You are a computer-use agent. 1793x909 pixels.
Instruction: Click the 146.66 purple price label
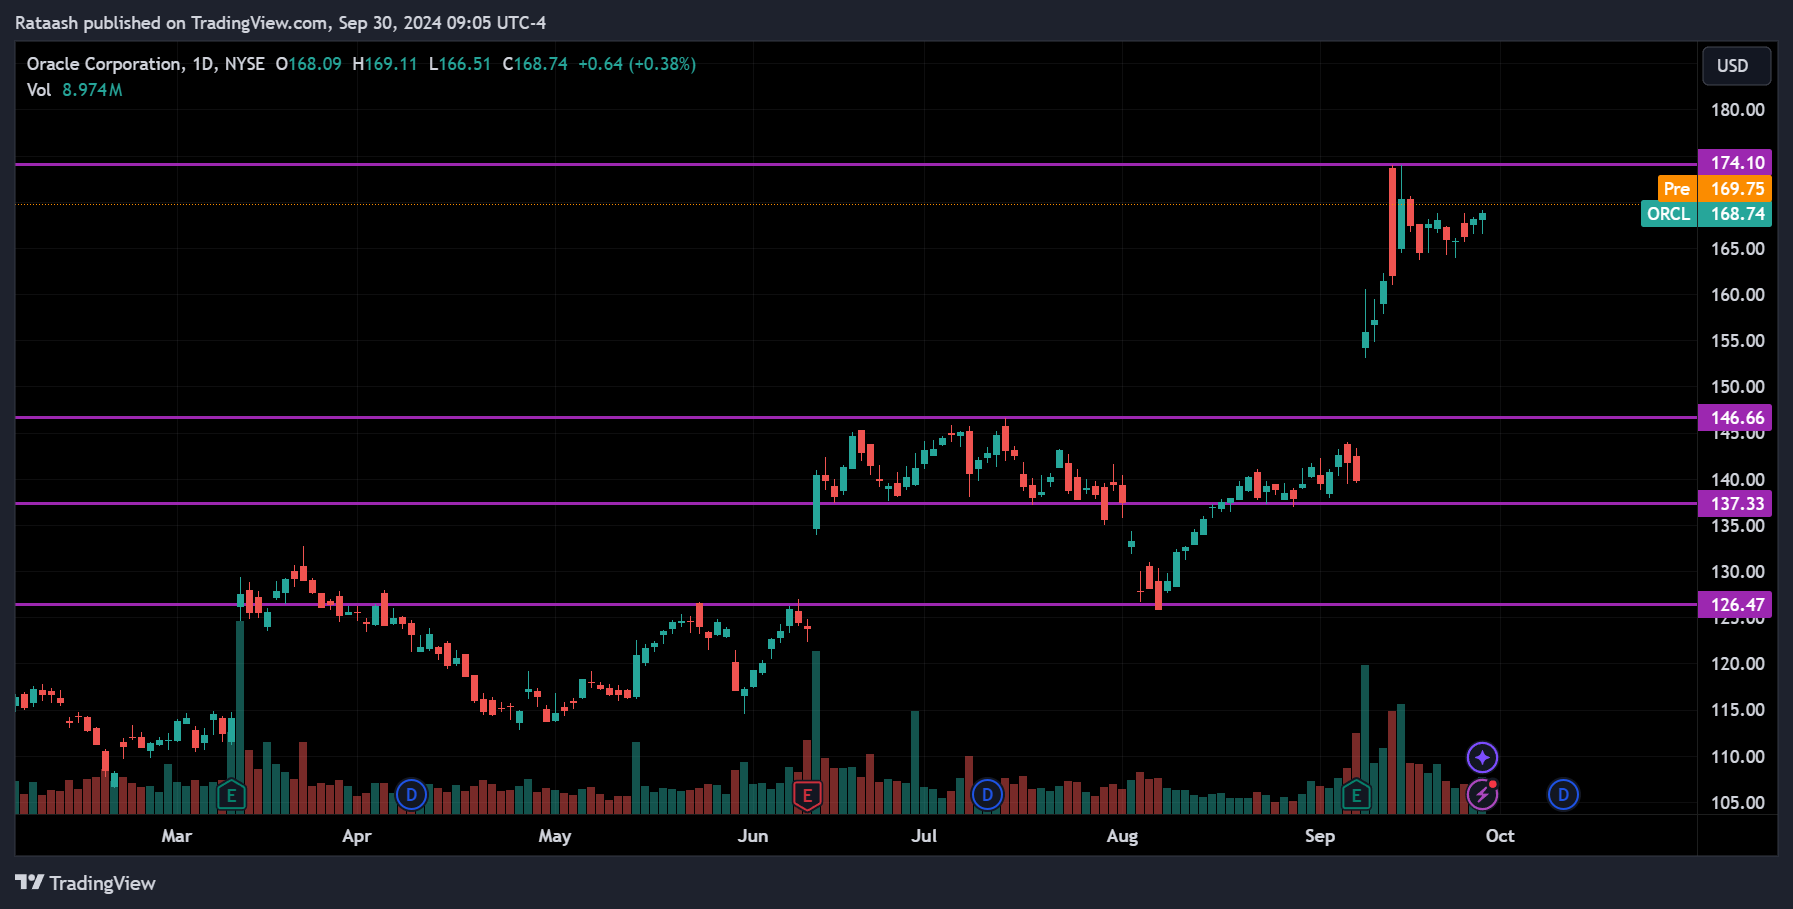point(1735,418)
